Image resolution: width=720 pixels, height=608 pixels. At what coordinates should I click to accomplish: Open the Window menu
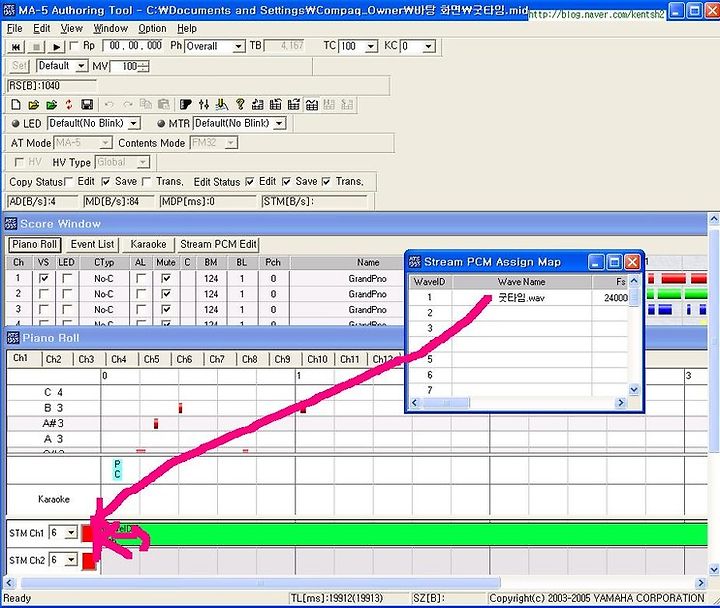pos(111,28)
